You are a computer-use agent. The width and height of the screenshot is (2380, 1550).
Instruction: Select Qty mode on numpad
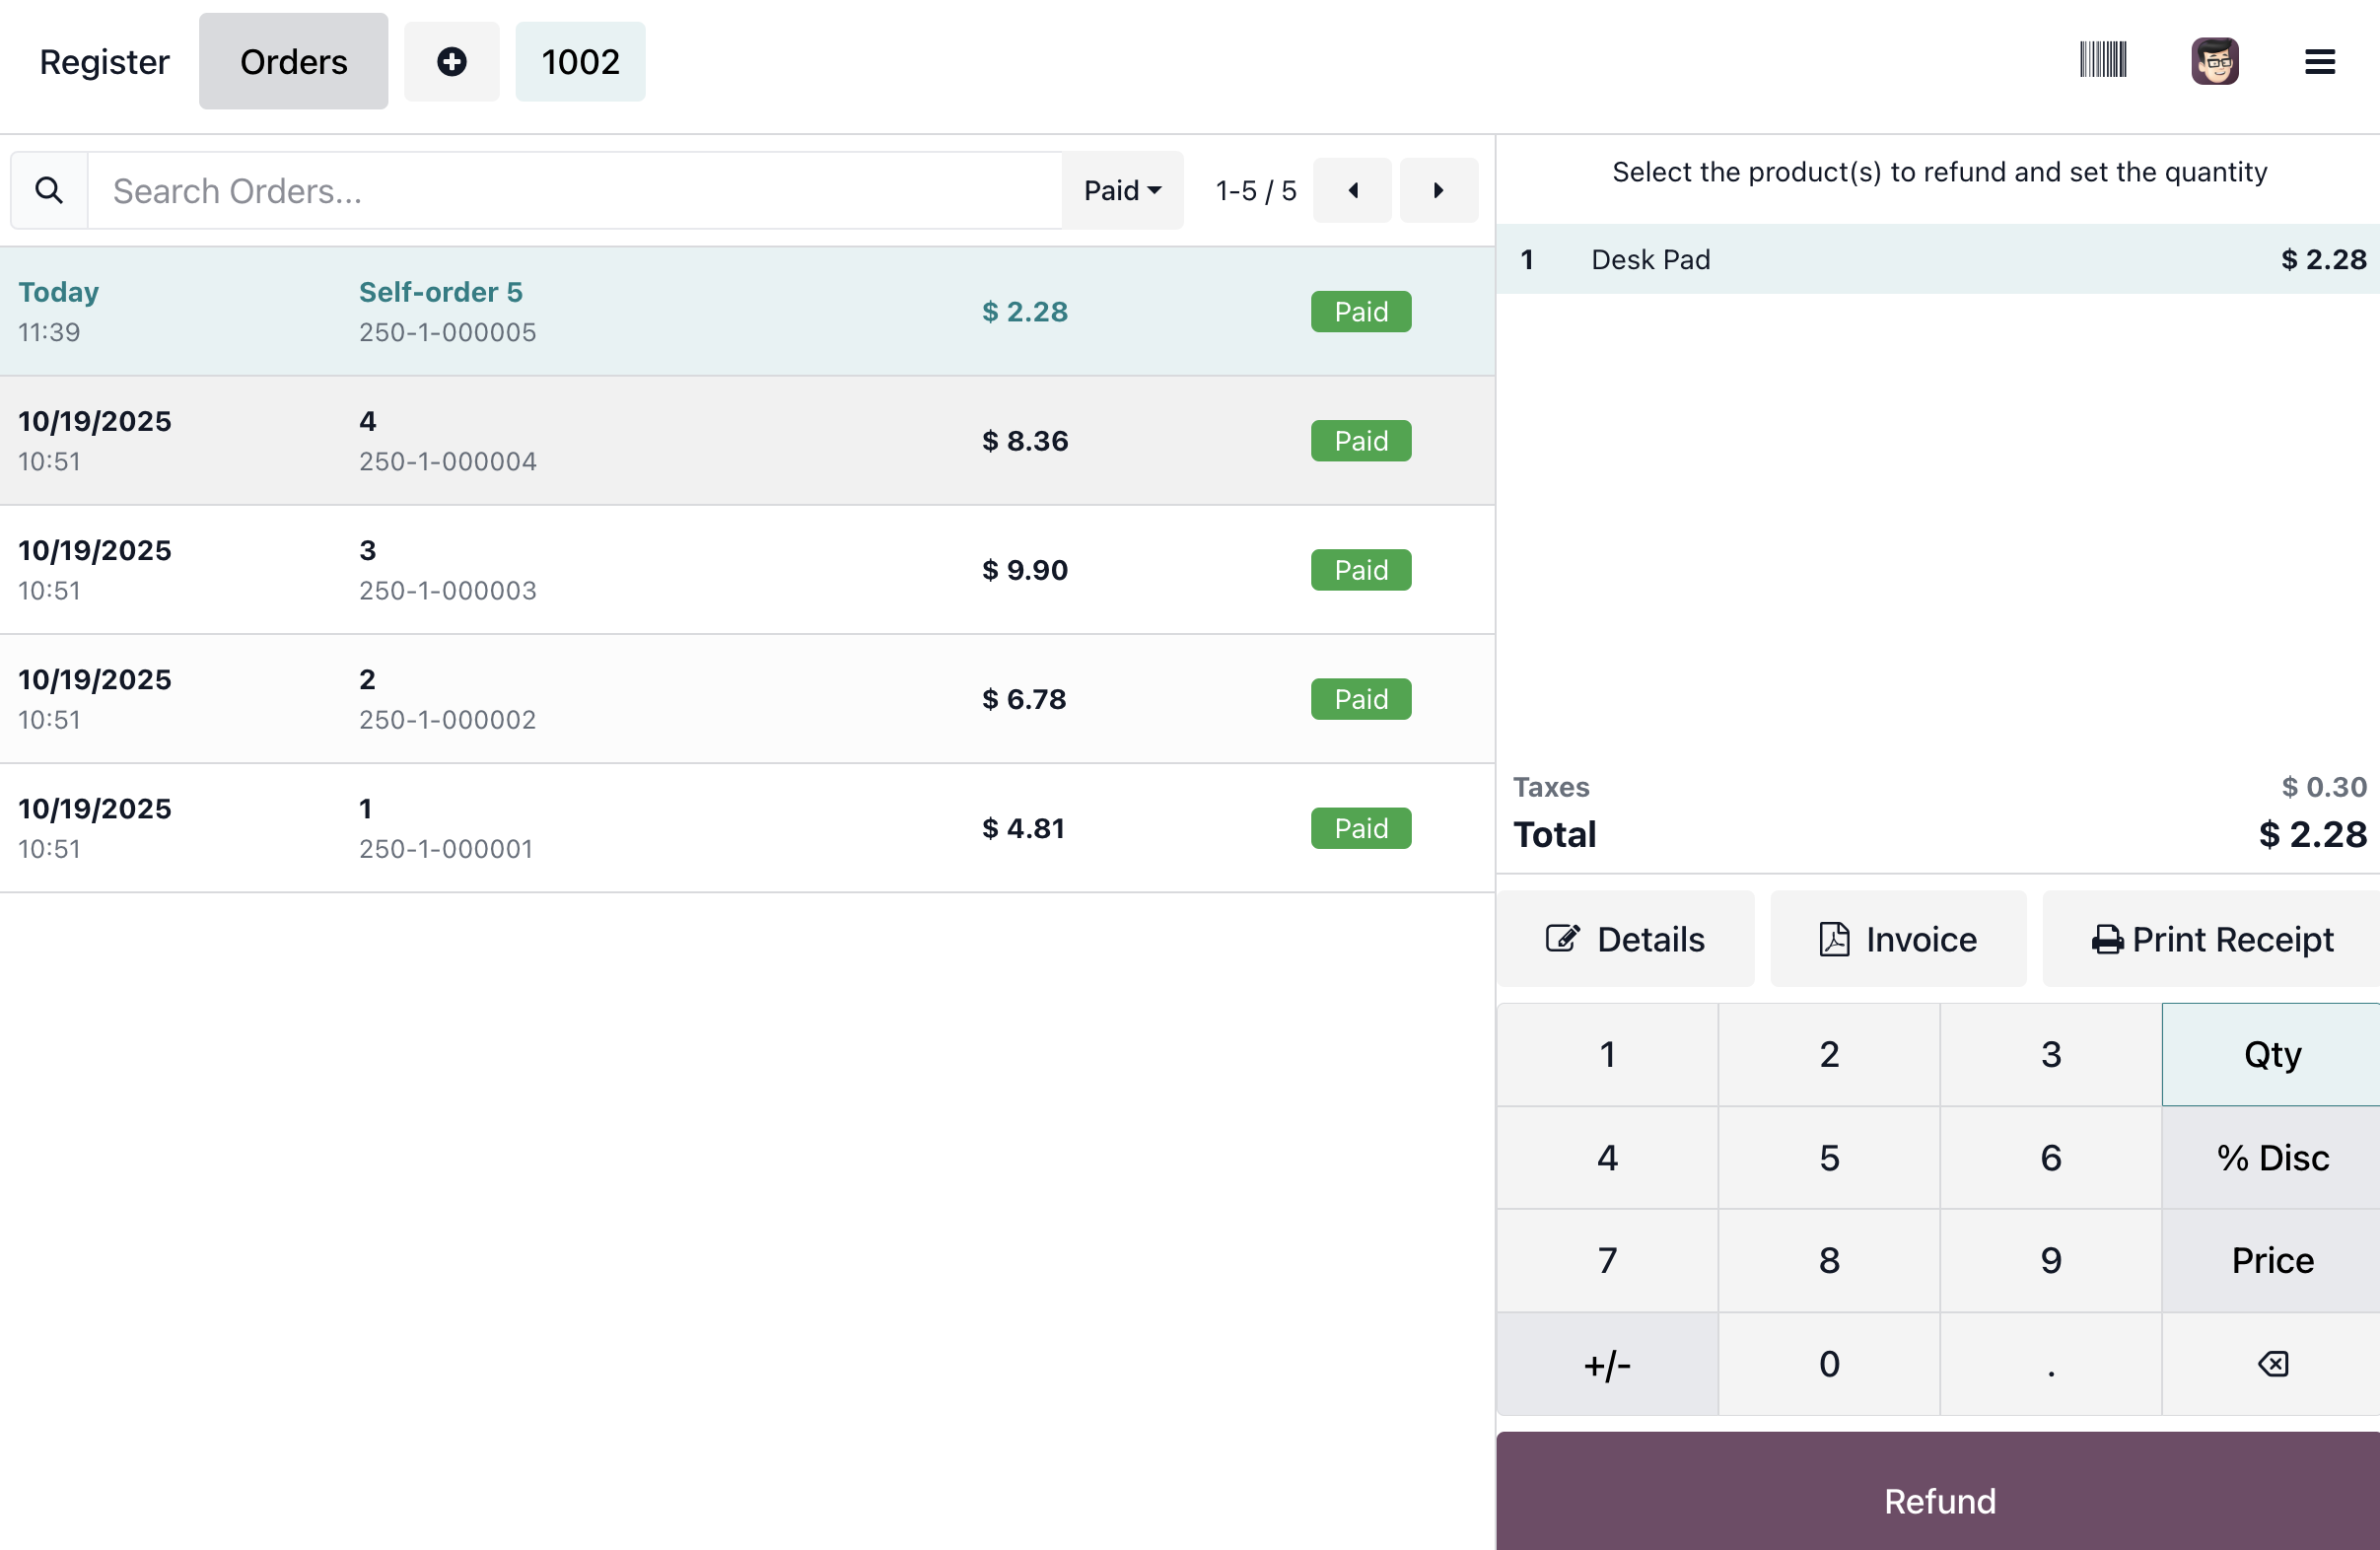click(2271, 1054)
